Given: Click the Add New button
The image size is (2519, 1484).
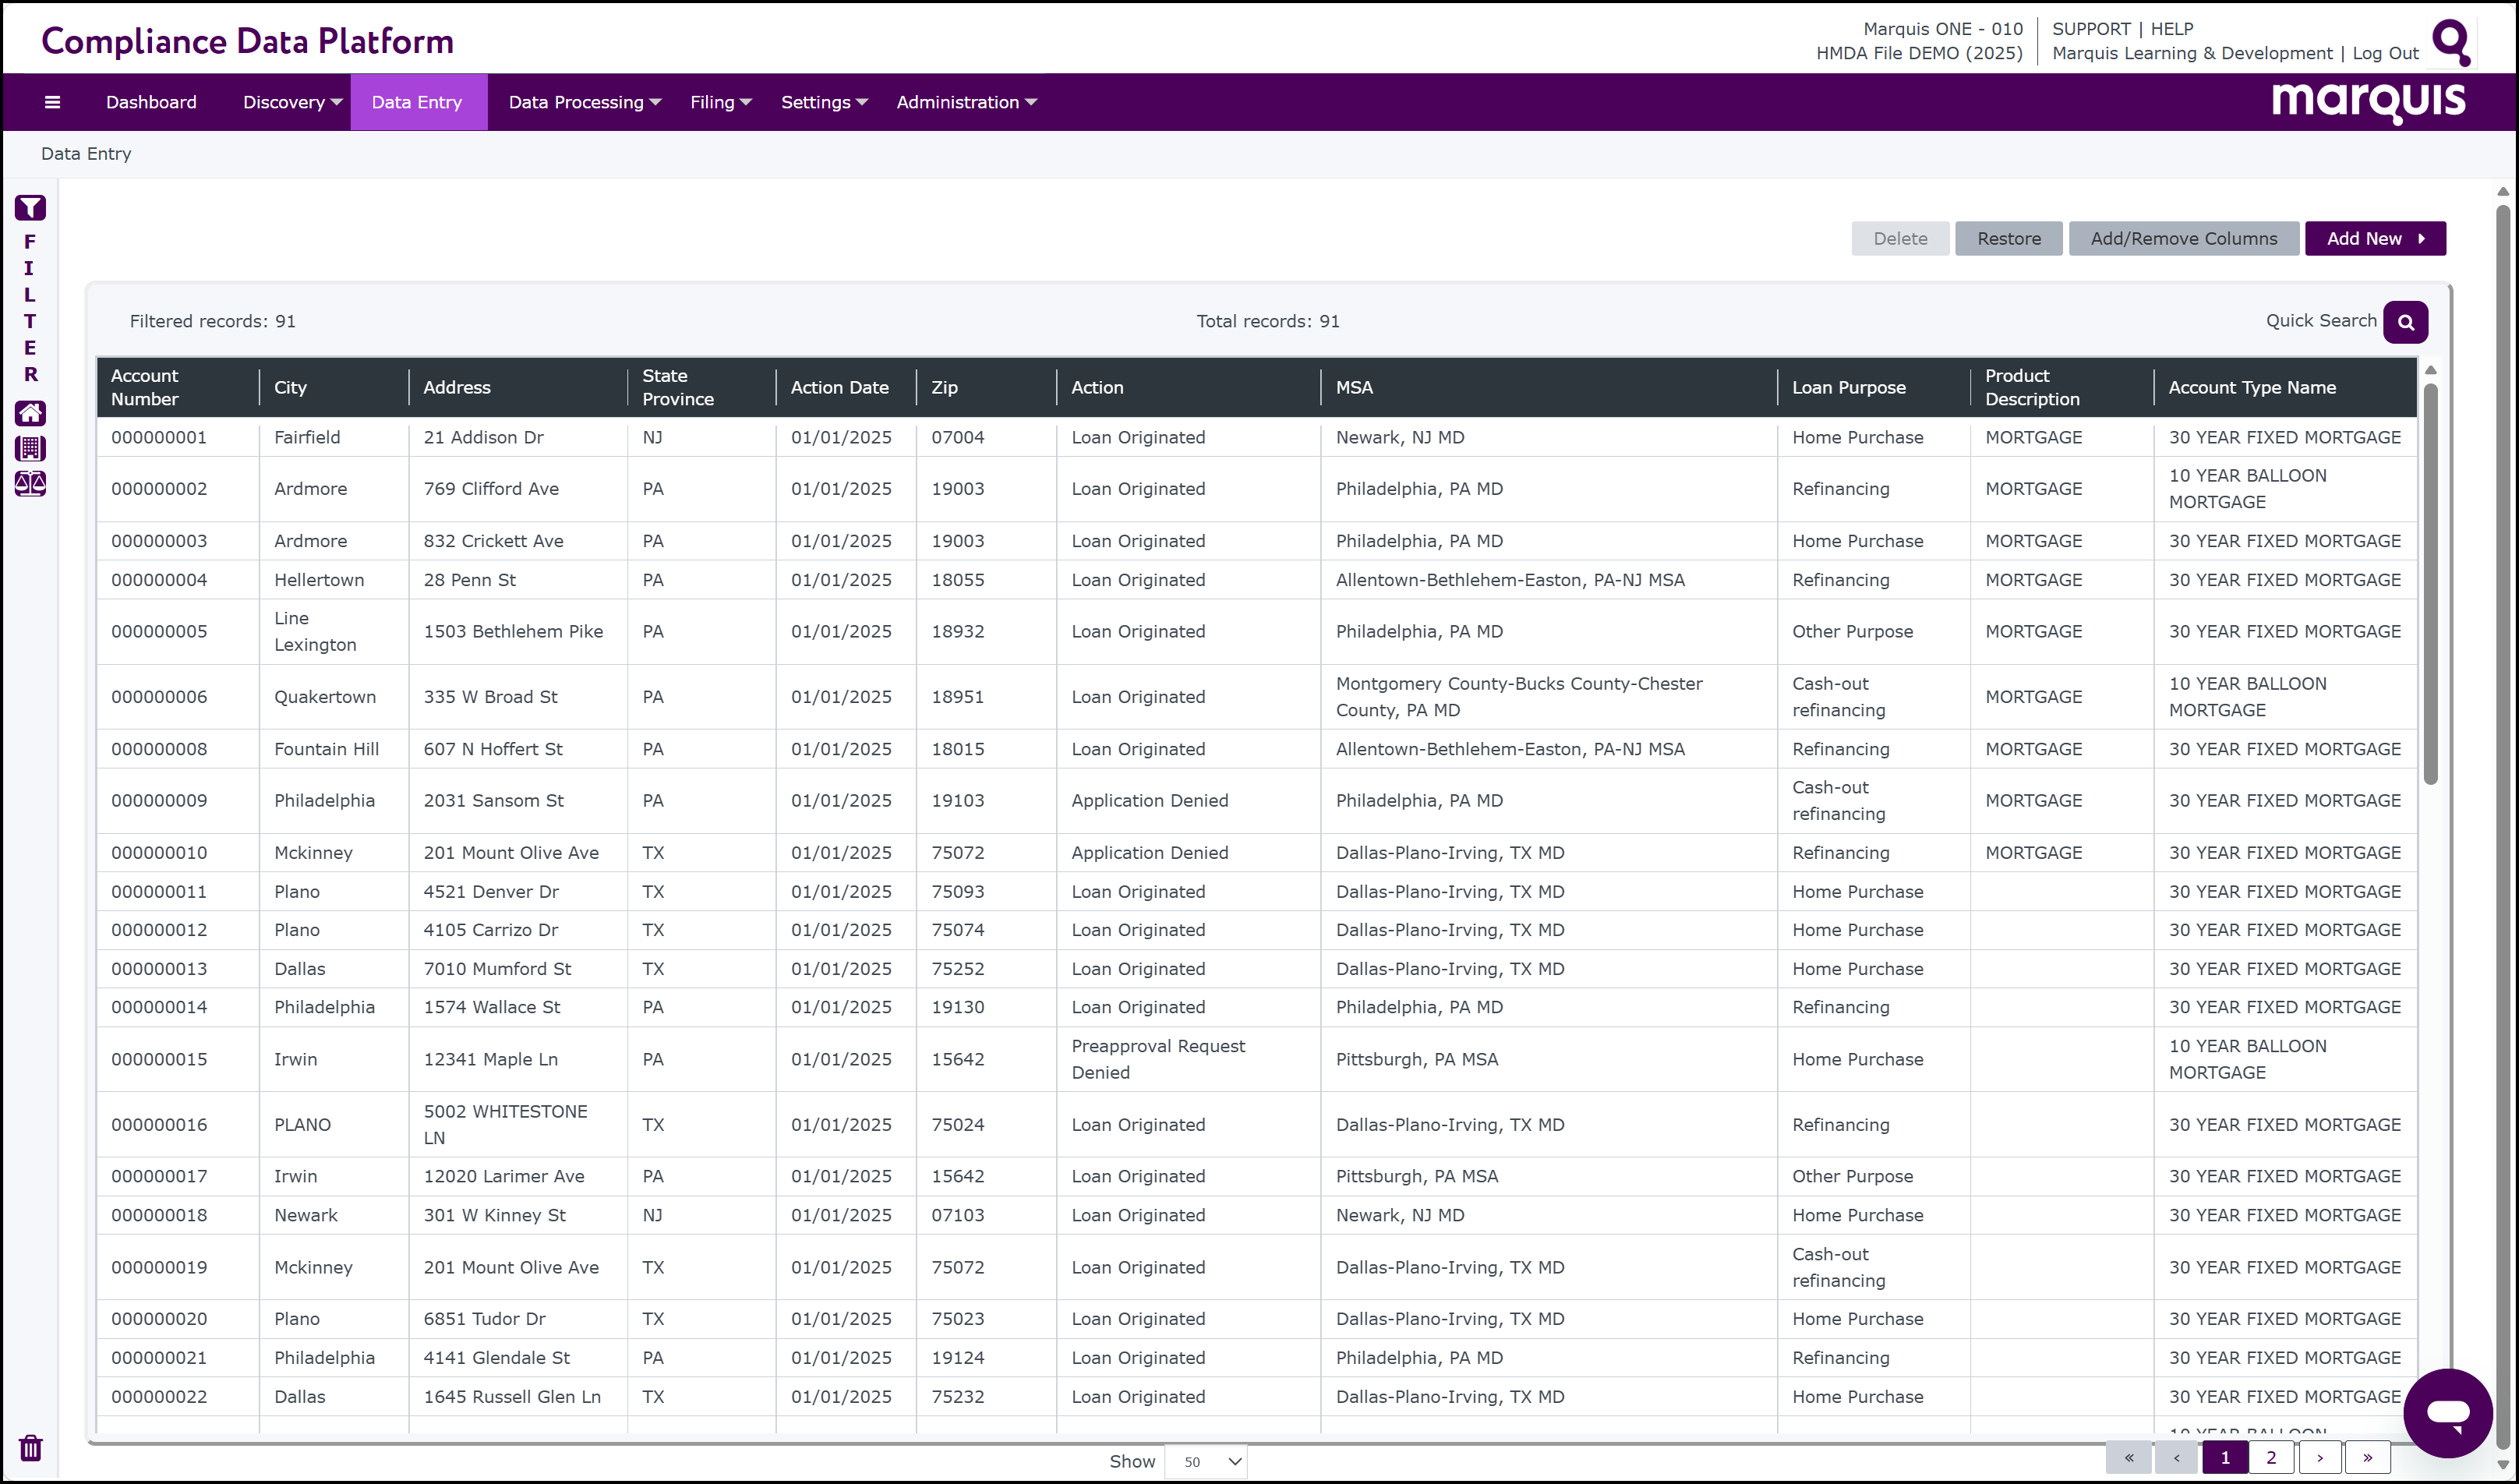Looking at the screenshot, I should tap(2375, 239).
